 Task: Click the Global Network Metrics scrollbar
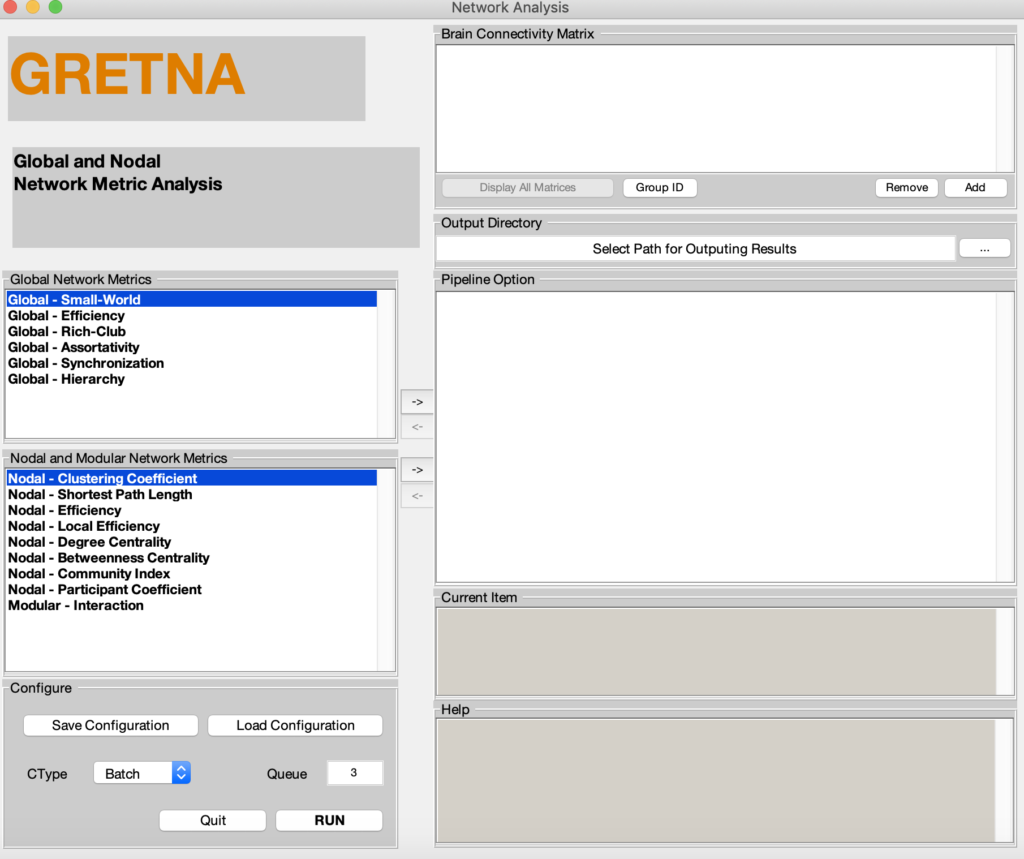(x=387, y=364)
